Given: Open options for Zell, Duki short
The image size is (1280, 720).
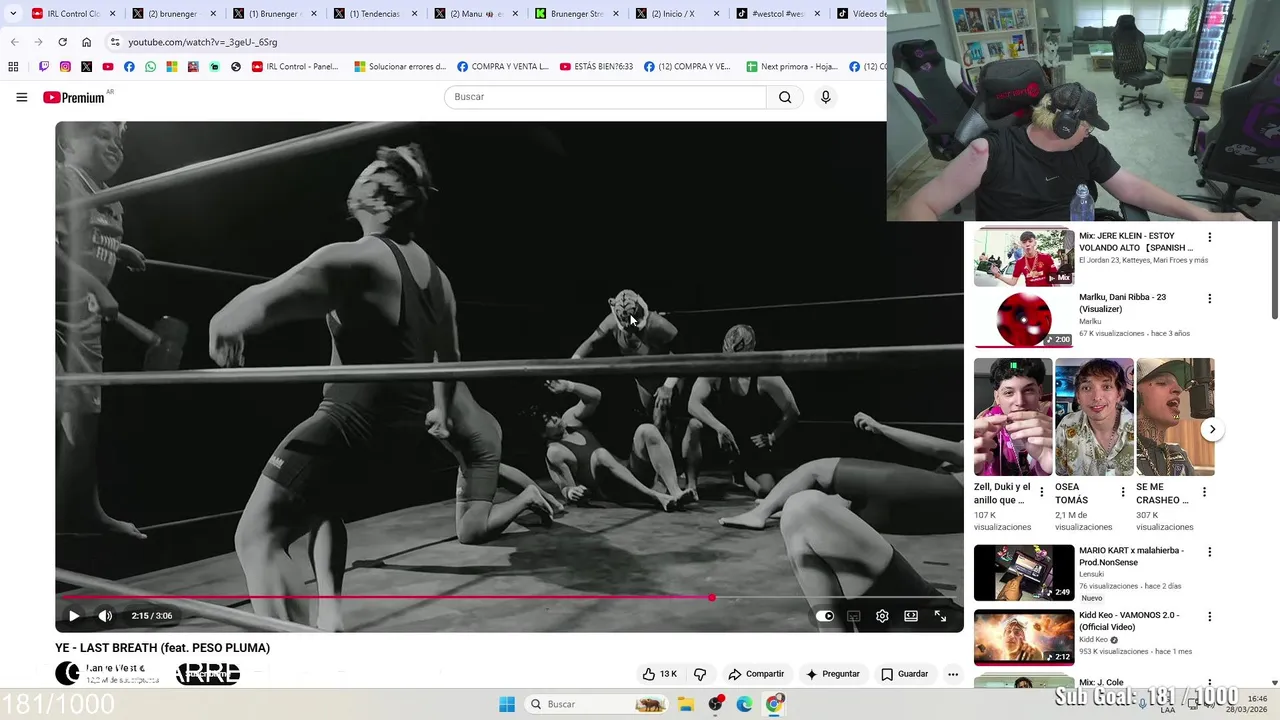Looking at the screenshot, I should 1042,492.
